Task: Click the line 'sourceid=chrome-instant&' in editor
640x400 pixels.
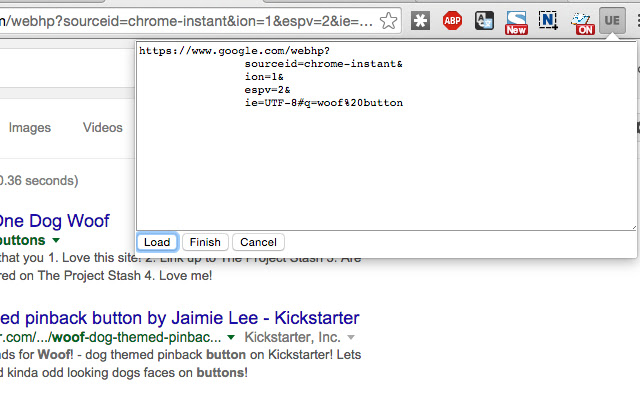Action: 324,64
